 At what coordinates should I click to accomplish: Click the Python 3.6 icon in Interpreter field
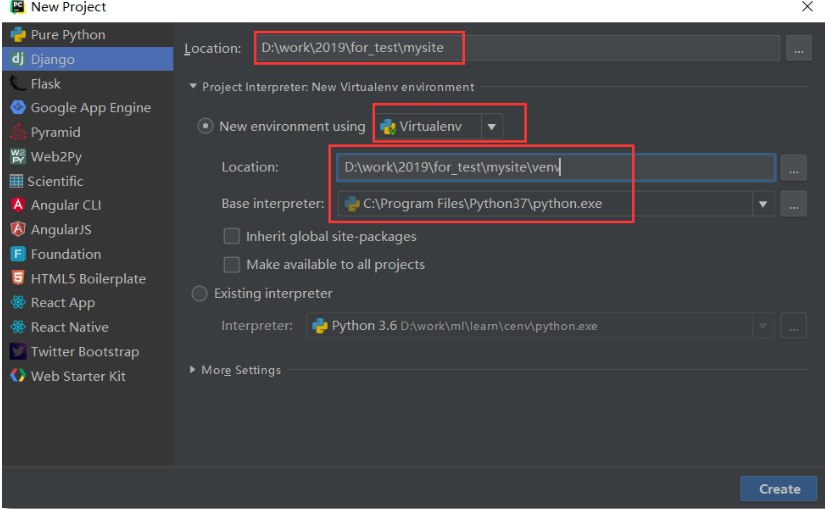(320, 326)
